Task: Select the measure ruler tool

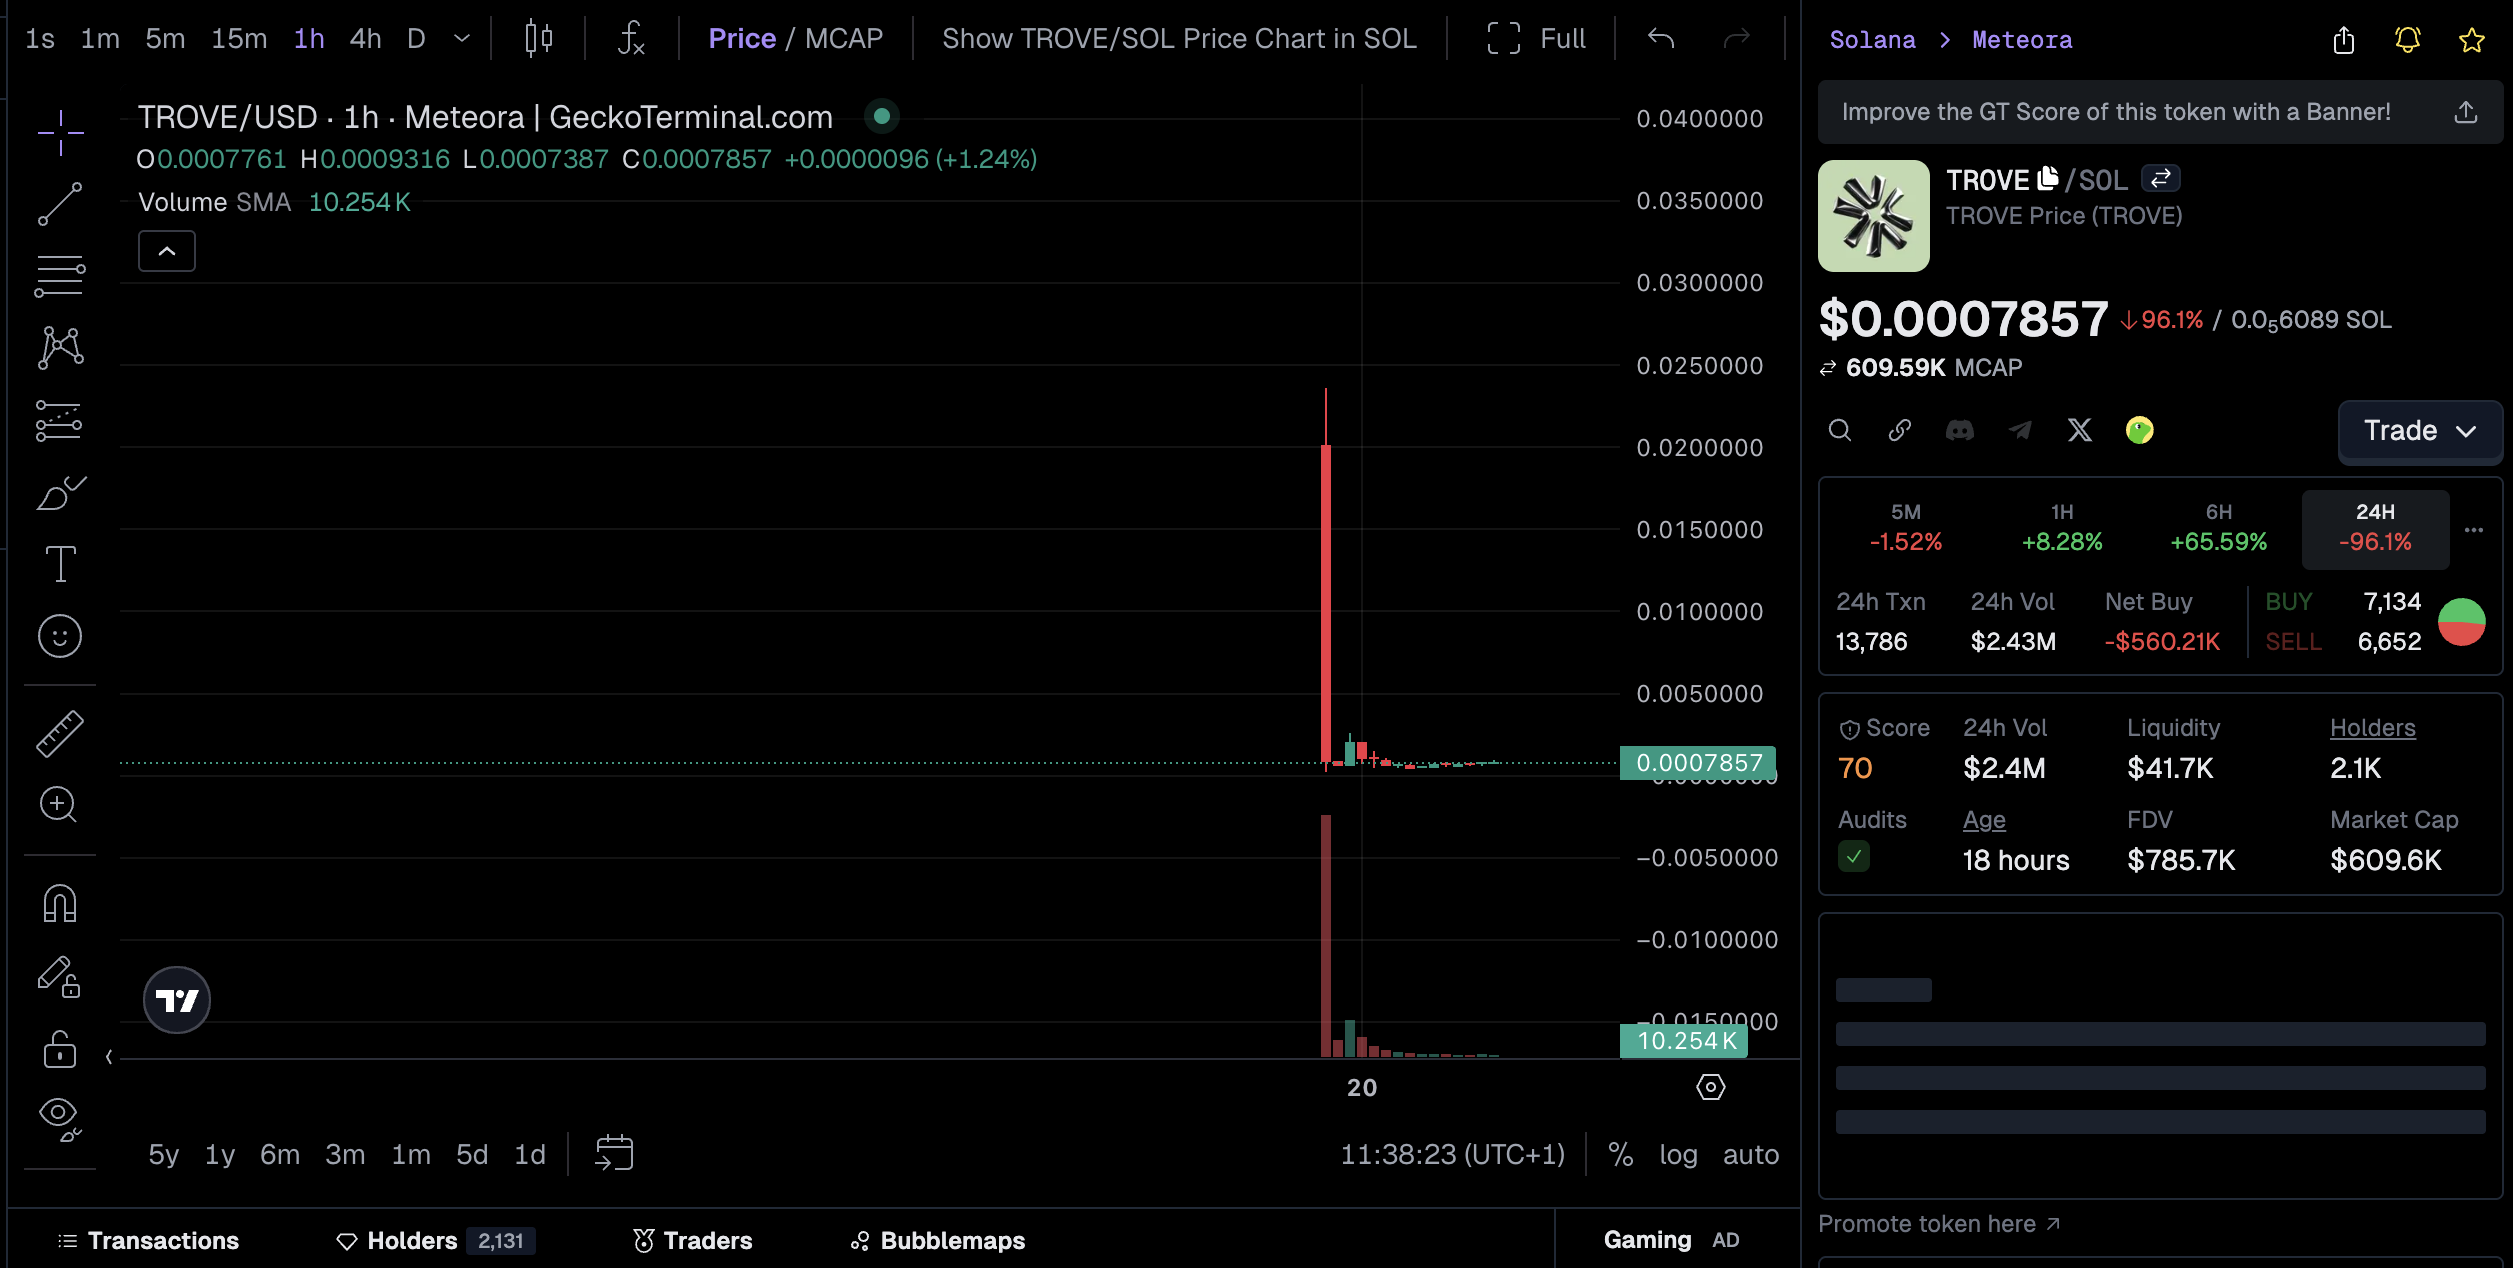Action: tap(59, 733)
